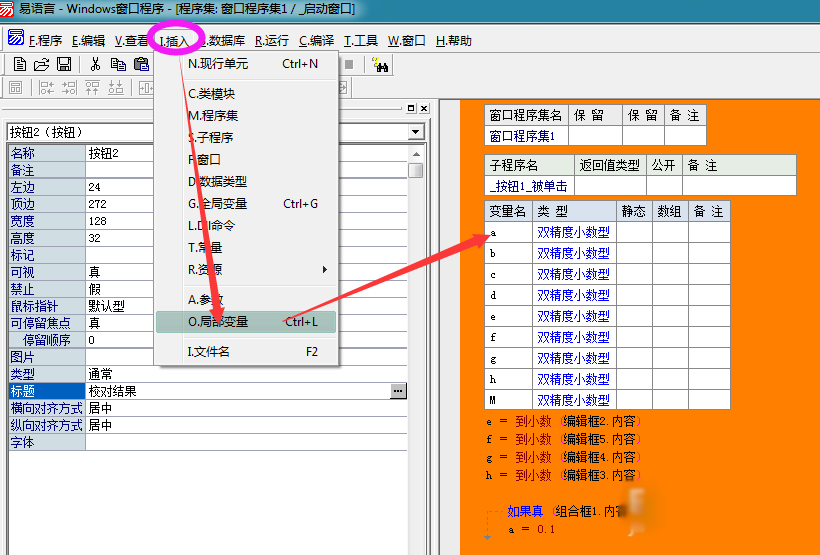Click the 静态 cell for variable a
This screenshot has width=820, height=555.
point(634,232)
